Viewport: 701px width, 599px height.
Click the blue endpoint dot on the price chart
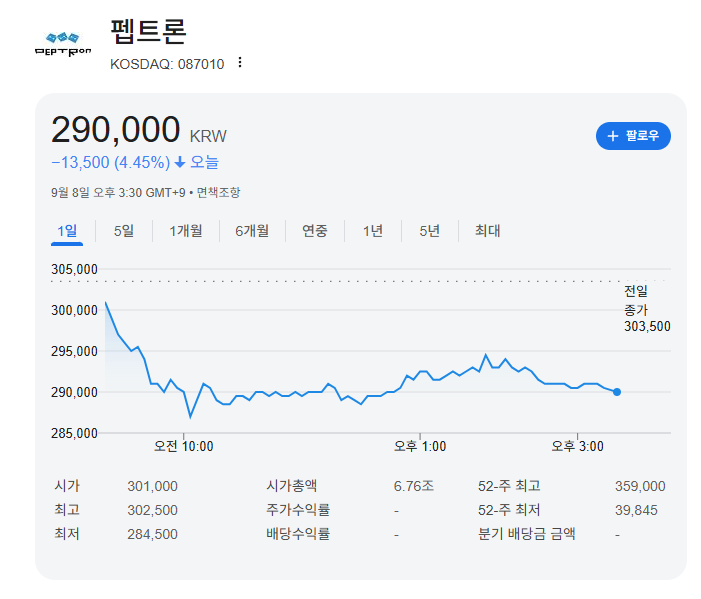[617, 392]
